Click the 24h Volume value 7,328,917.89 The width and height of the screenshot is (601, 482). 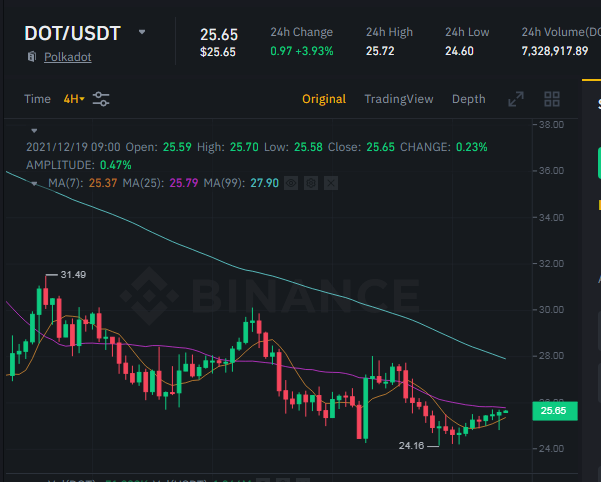tap(555, 51)
